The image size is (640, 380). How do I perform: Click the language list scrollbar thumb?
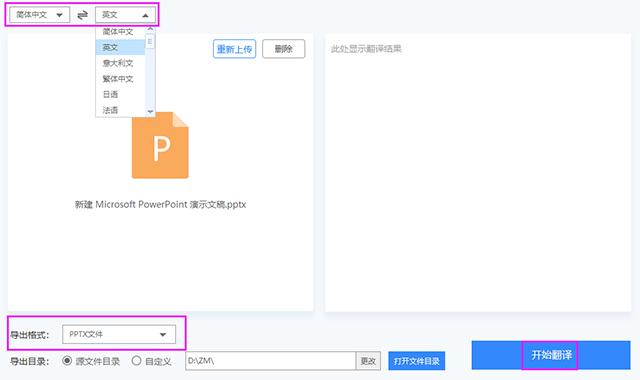[150, 41]
